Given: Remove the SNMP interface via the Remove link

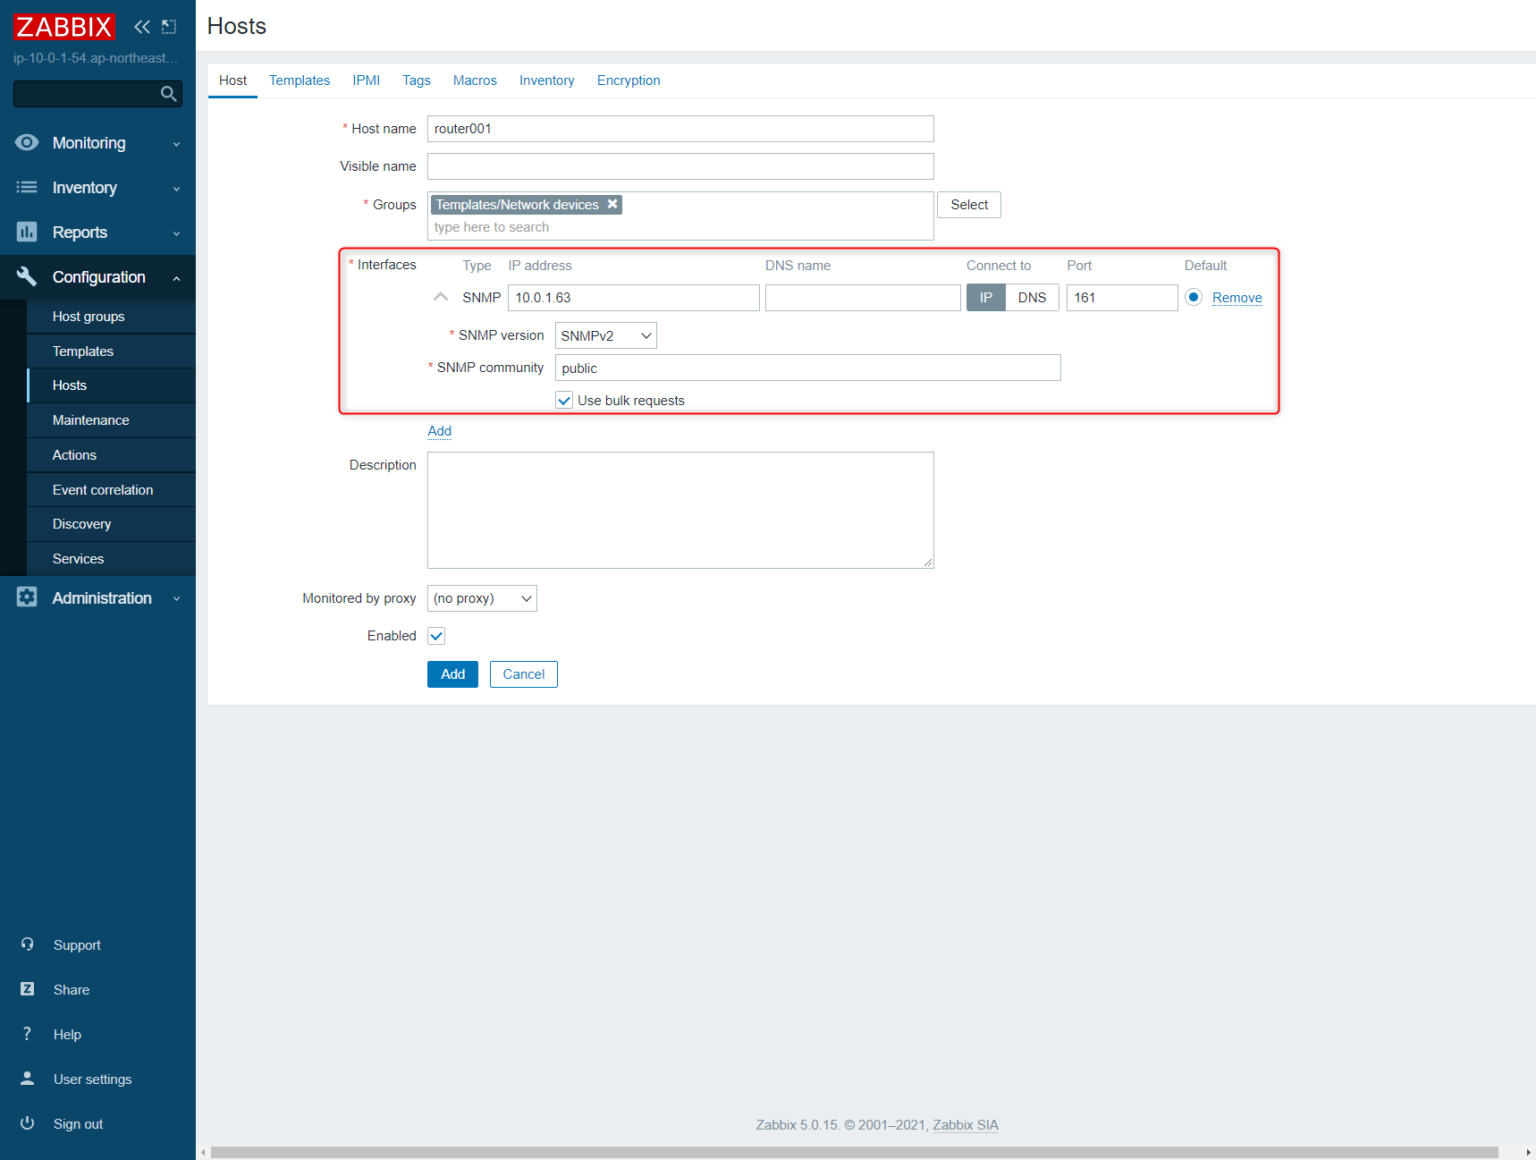Looking at the screenshot, I should [x=1237, y=297].
